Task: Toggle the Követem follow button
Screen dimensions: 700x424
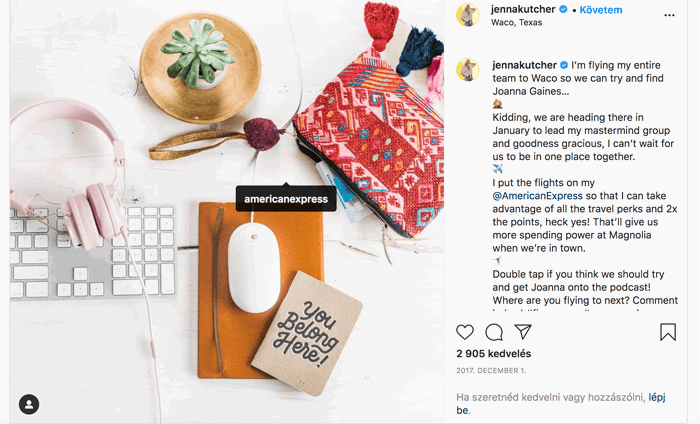Action: pyautogui.click(x=600, y=10)
